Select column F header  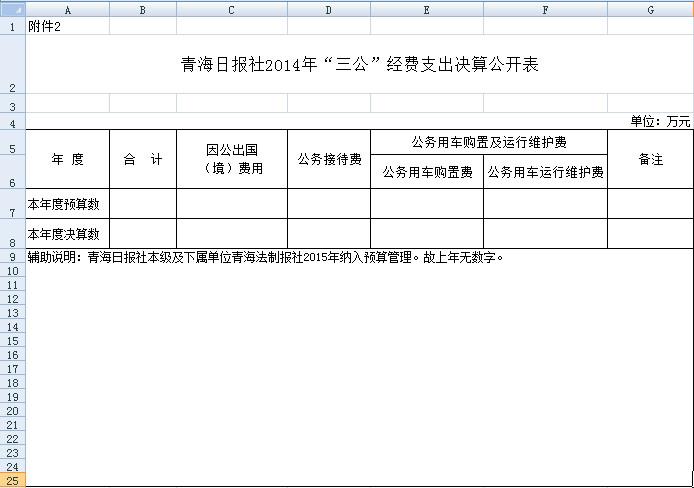coord(545,9)
